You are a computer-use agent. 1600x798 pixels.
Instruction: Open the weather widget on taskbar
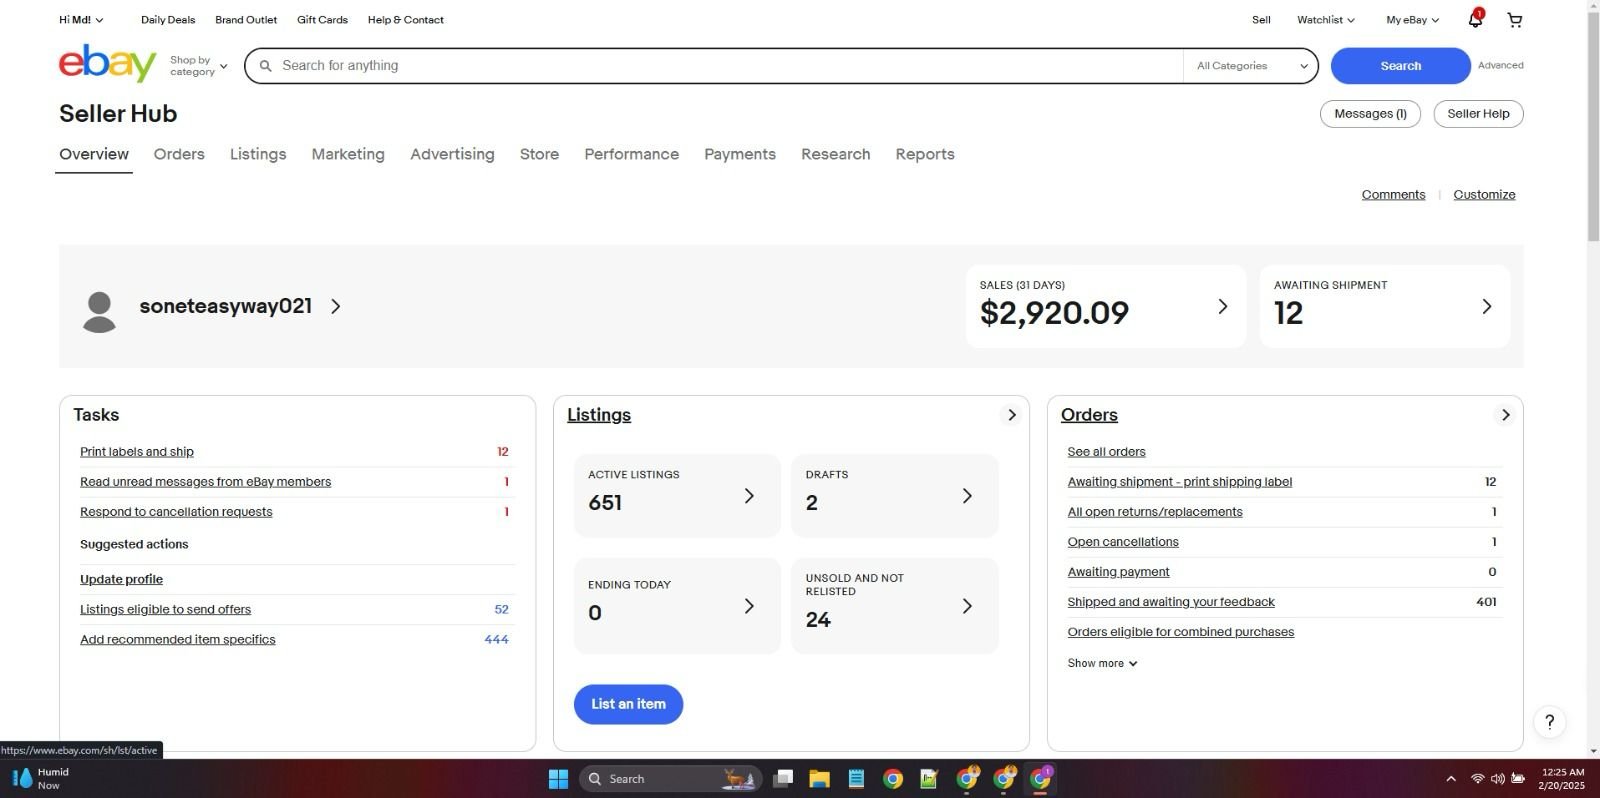[x=40, y=778]
